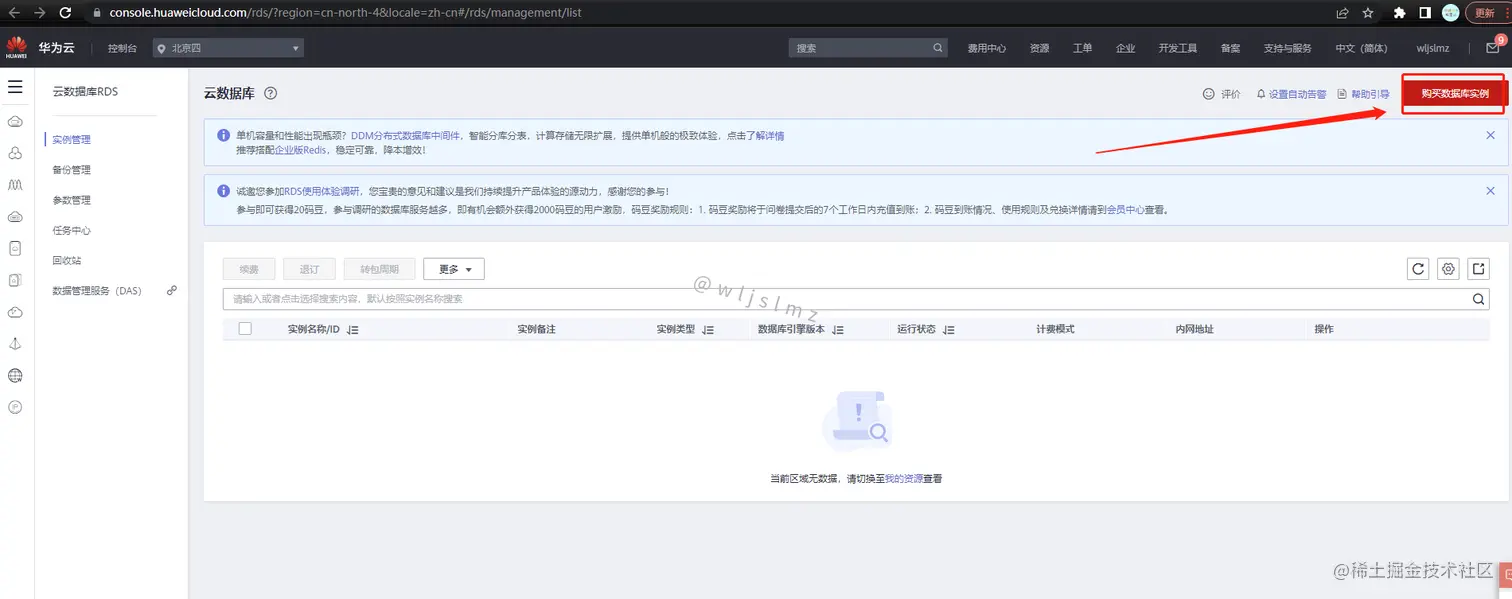Open 备案 in top navigation
This screenshot has height=599, width=1512.
[1230, 48]
